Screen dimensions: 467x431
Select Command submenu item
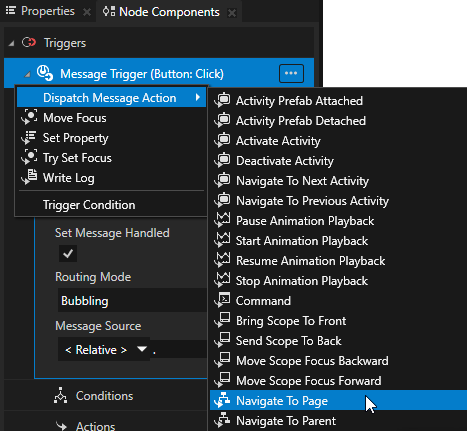click(x=338, y=300)
